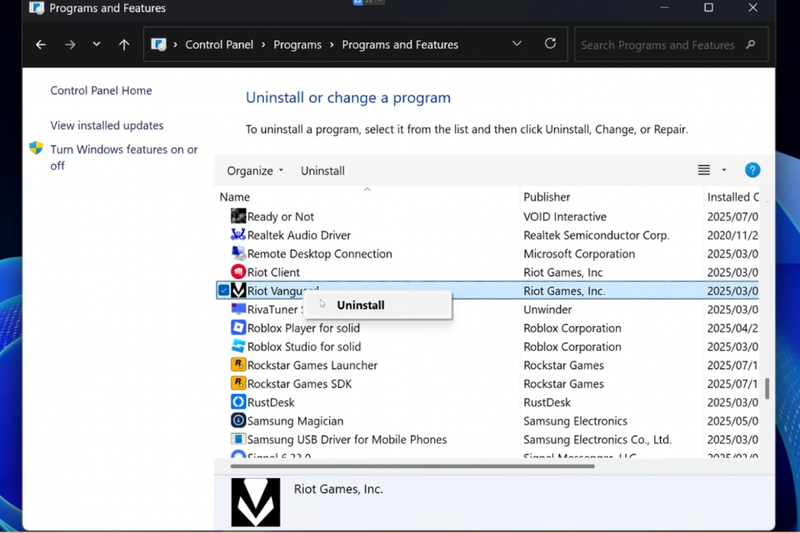Screen dimensions: 800x533
Task: Click the Rockstar Games Launcher icon
Action: tap(238, 365)
